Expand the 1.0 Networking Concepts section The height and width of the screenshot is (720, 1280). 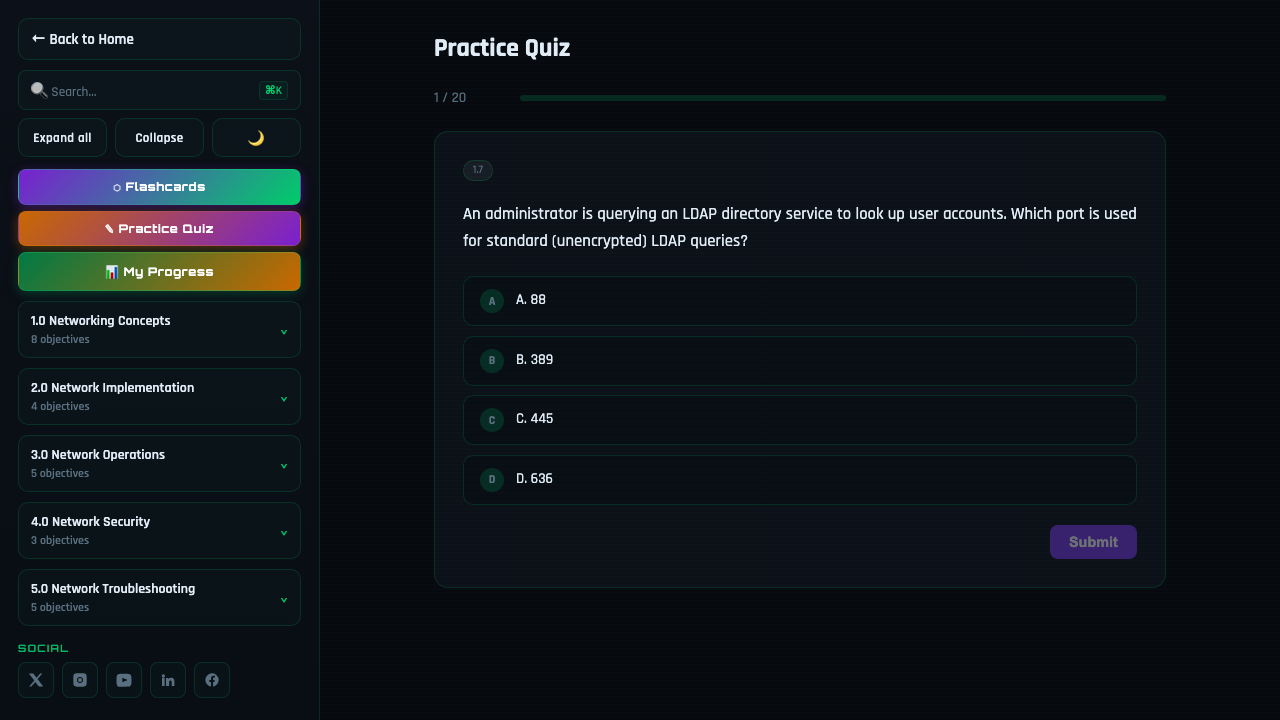(159, 329)
